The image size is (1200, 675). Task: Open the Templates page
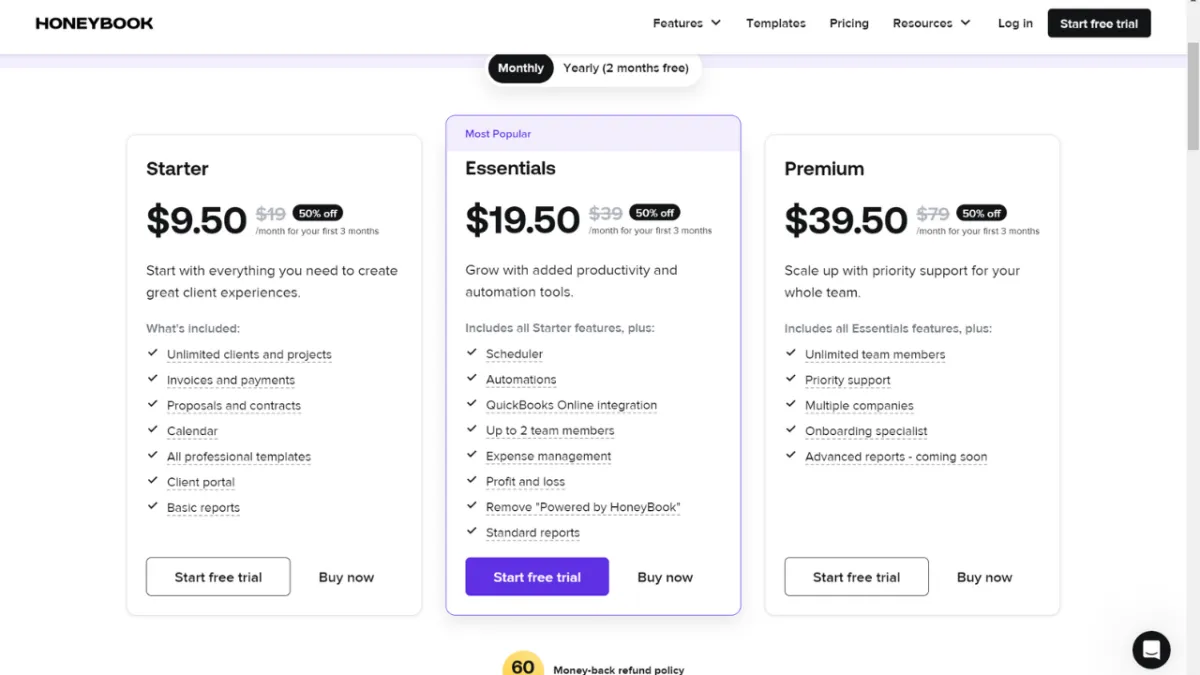pos(775,23)
